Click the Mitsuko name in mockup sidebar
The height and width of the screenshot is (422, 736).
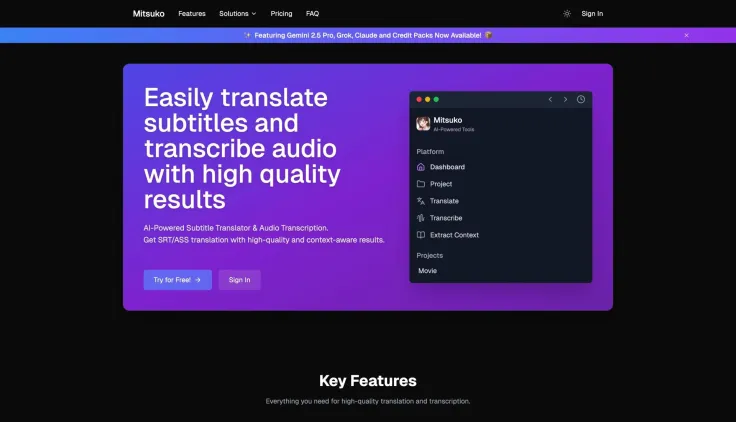pyautogui.click(x=447, y=120)
